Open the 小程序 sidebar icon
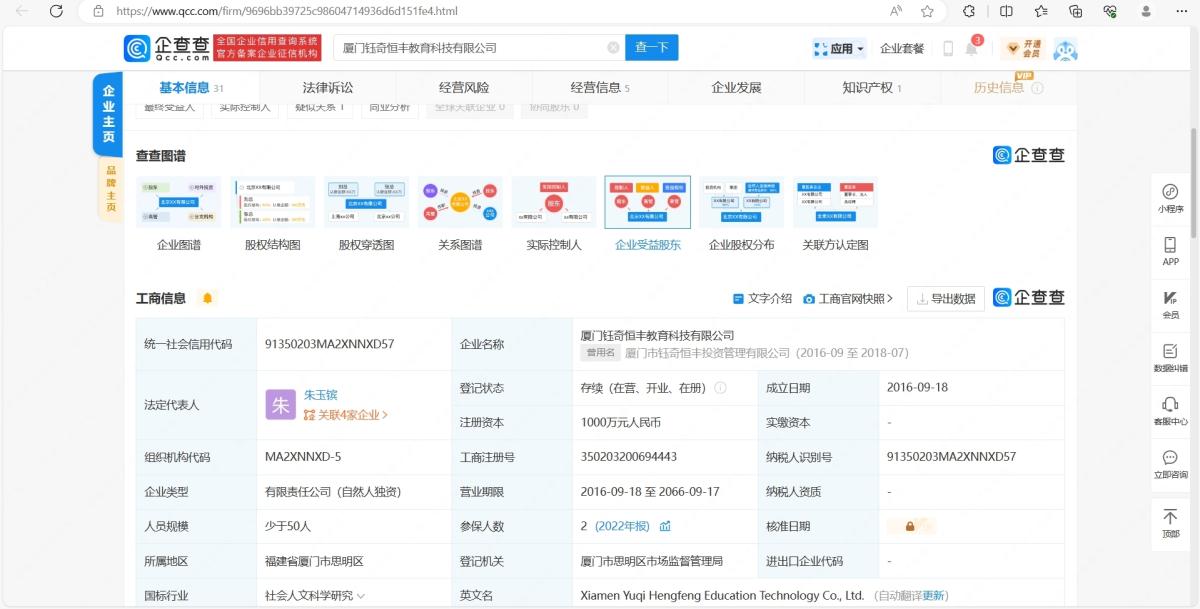Image resolution: width=1200 pixels, height=609 pixels. [x=1170, y=197]
